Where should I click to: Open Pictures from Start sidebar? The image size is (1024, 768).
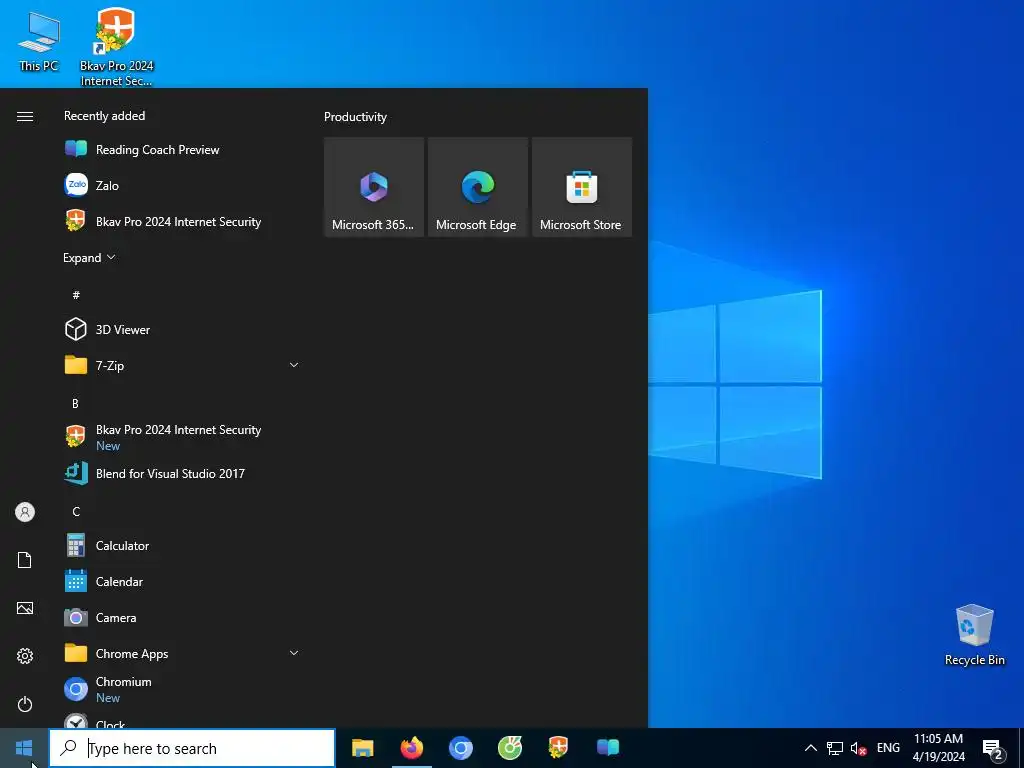pyautogui.click(x=25, y=608)
